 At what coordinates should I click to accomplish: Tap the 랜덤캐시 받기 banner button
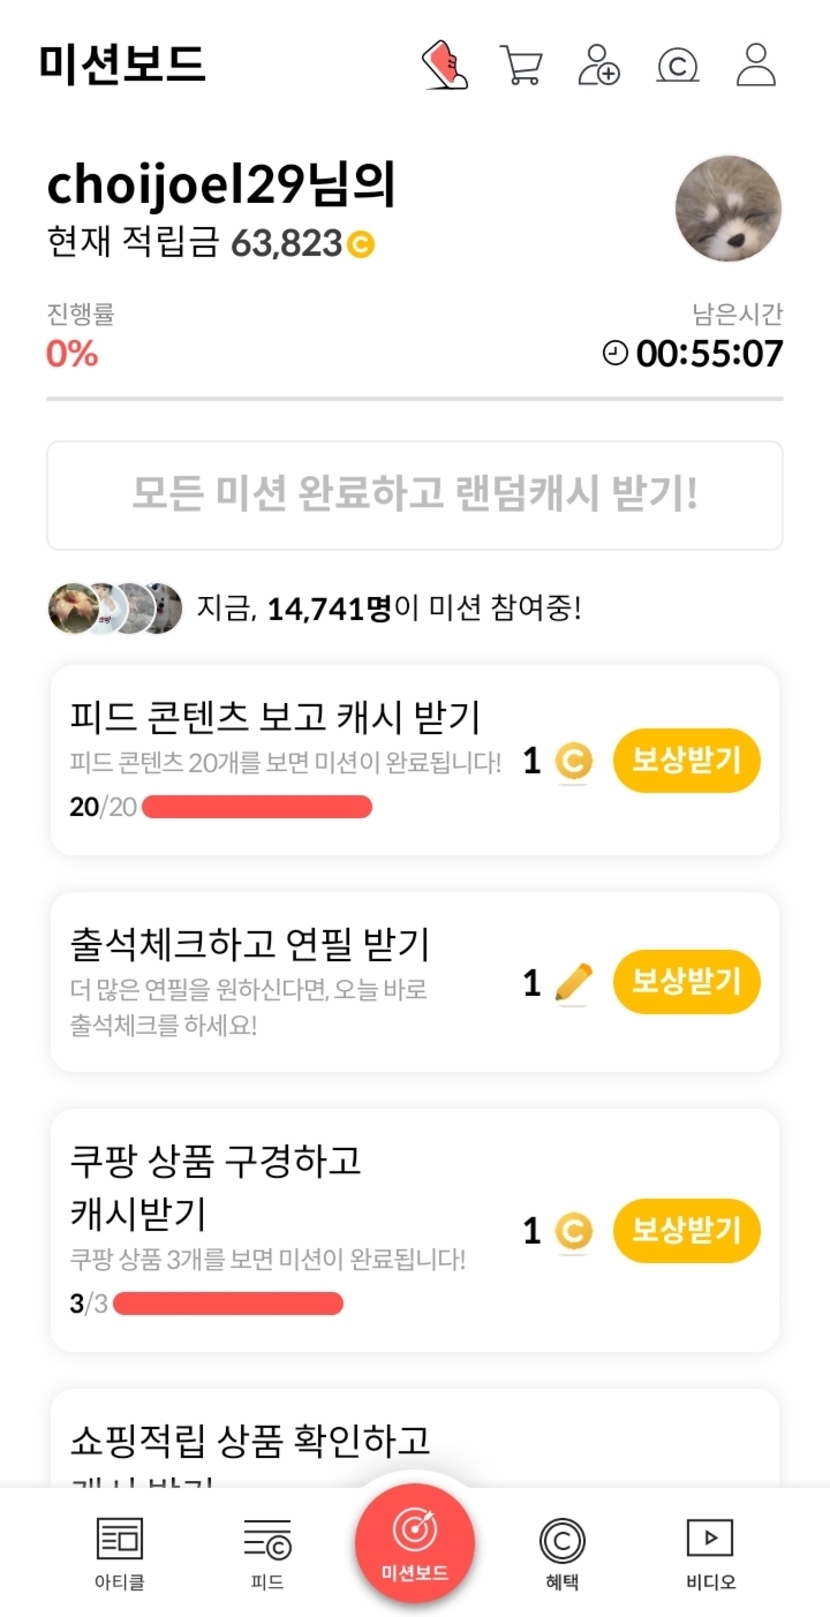[415, 495]
